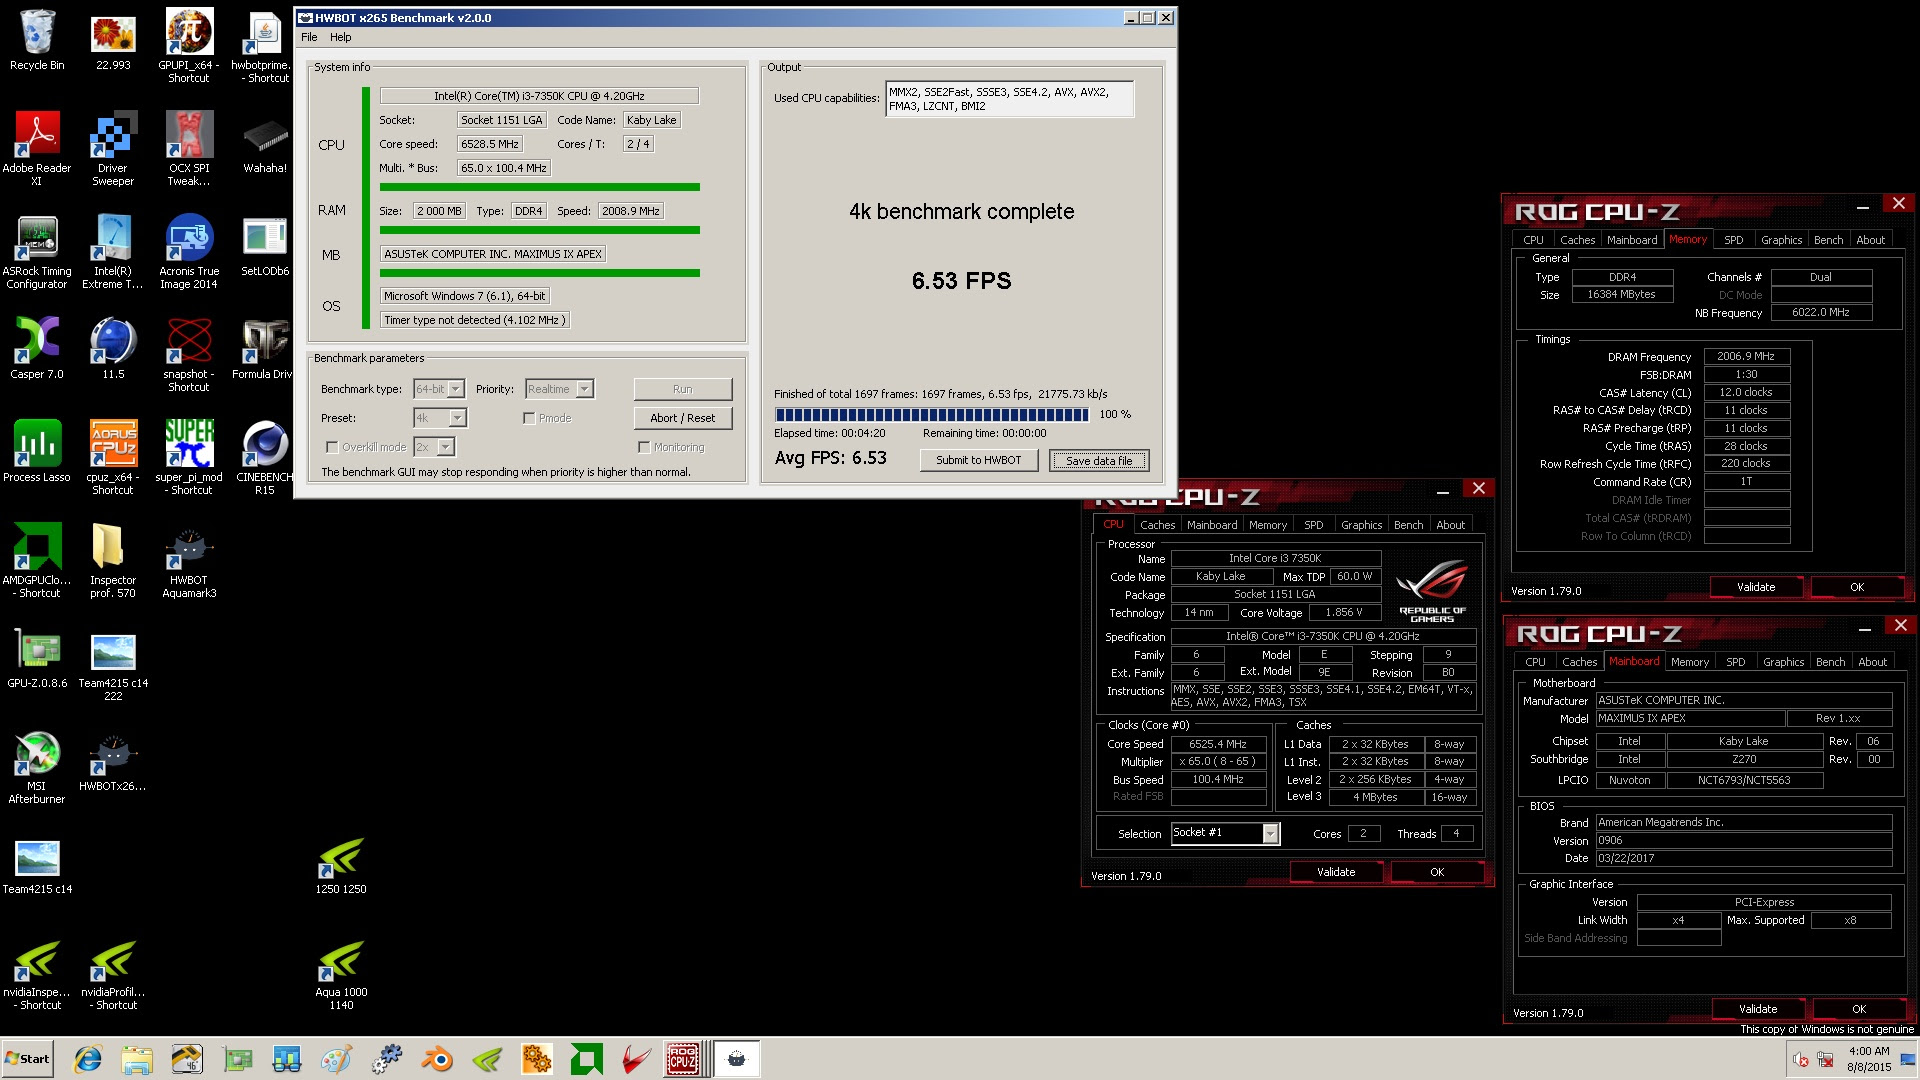This screenshot has height=1080, width=1920.
Task: Expand the Overkill 2x dropdown
Action: coord(446,447)
